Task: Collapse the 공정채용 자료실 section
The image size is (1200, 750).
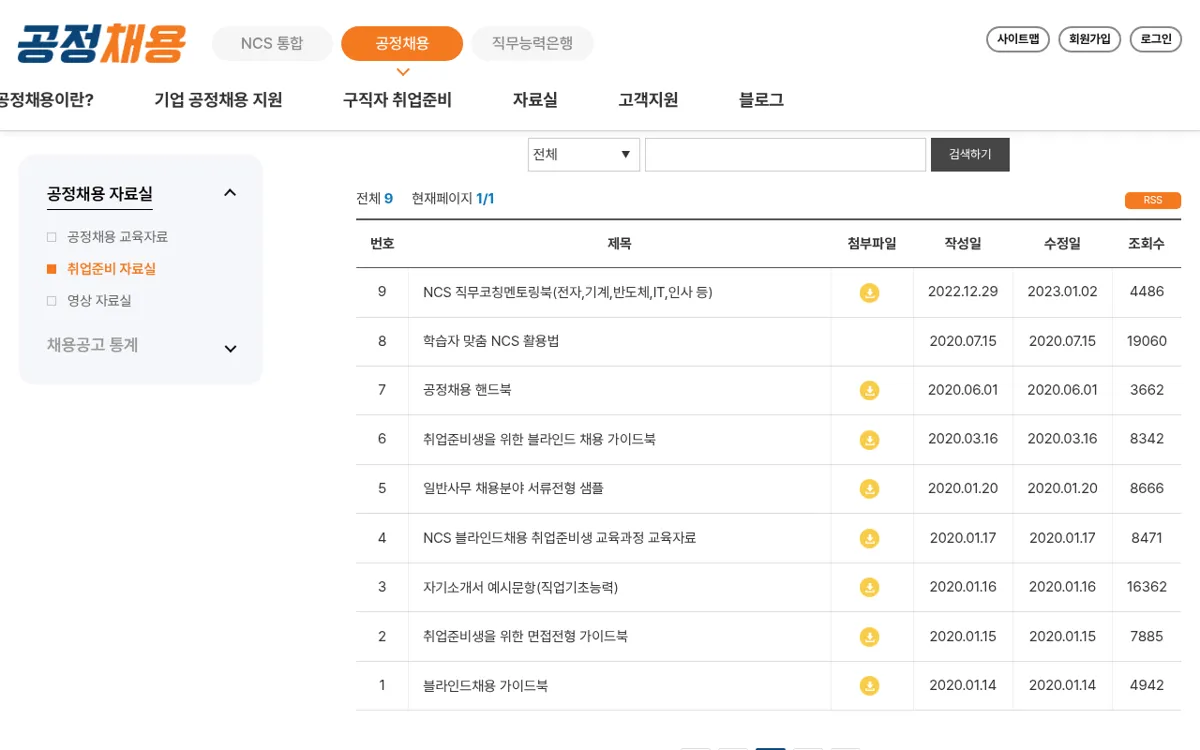Action: [230, 193]
